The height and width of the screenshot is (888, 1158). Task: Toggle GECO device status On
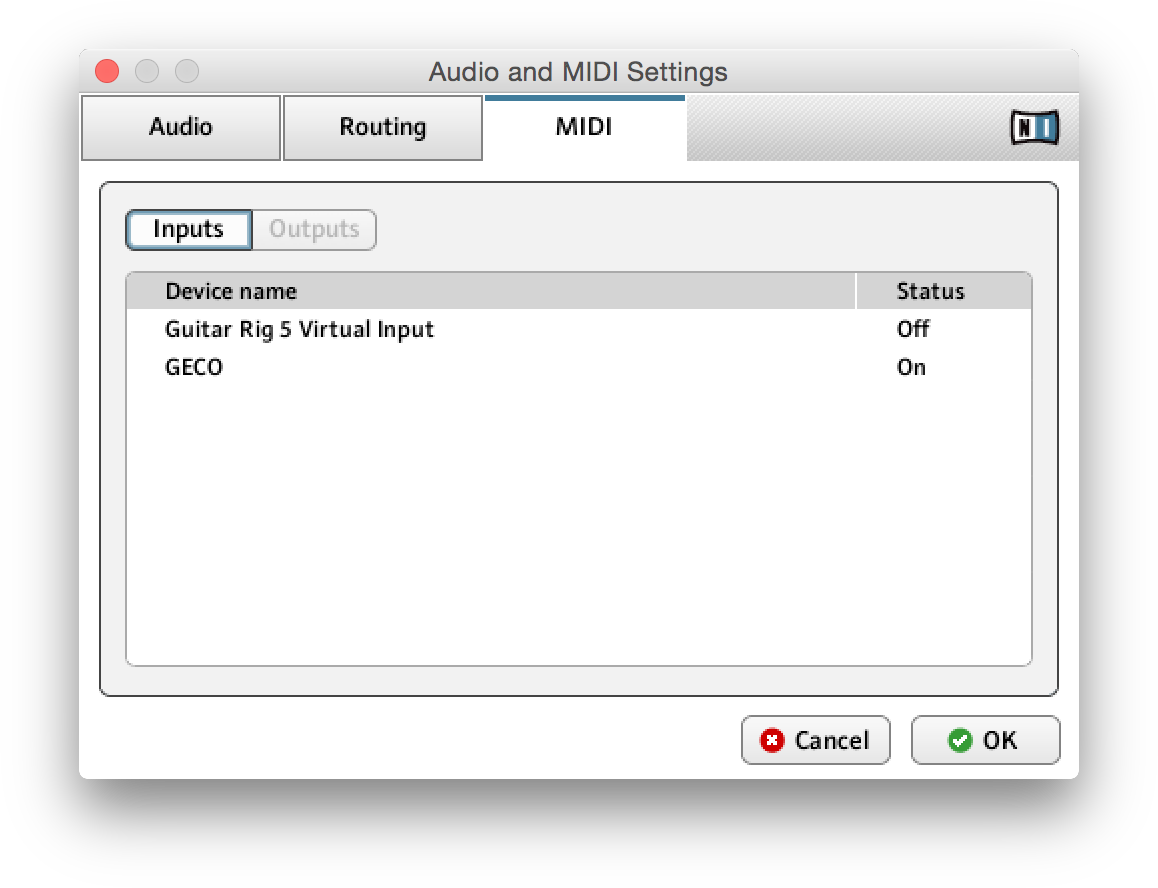point(911,367)
